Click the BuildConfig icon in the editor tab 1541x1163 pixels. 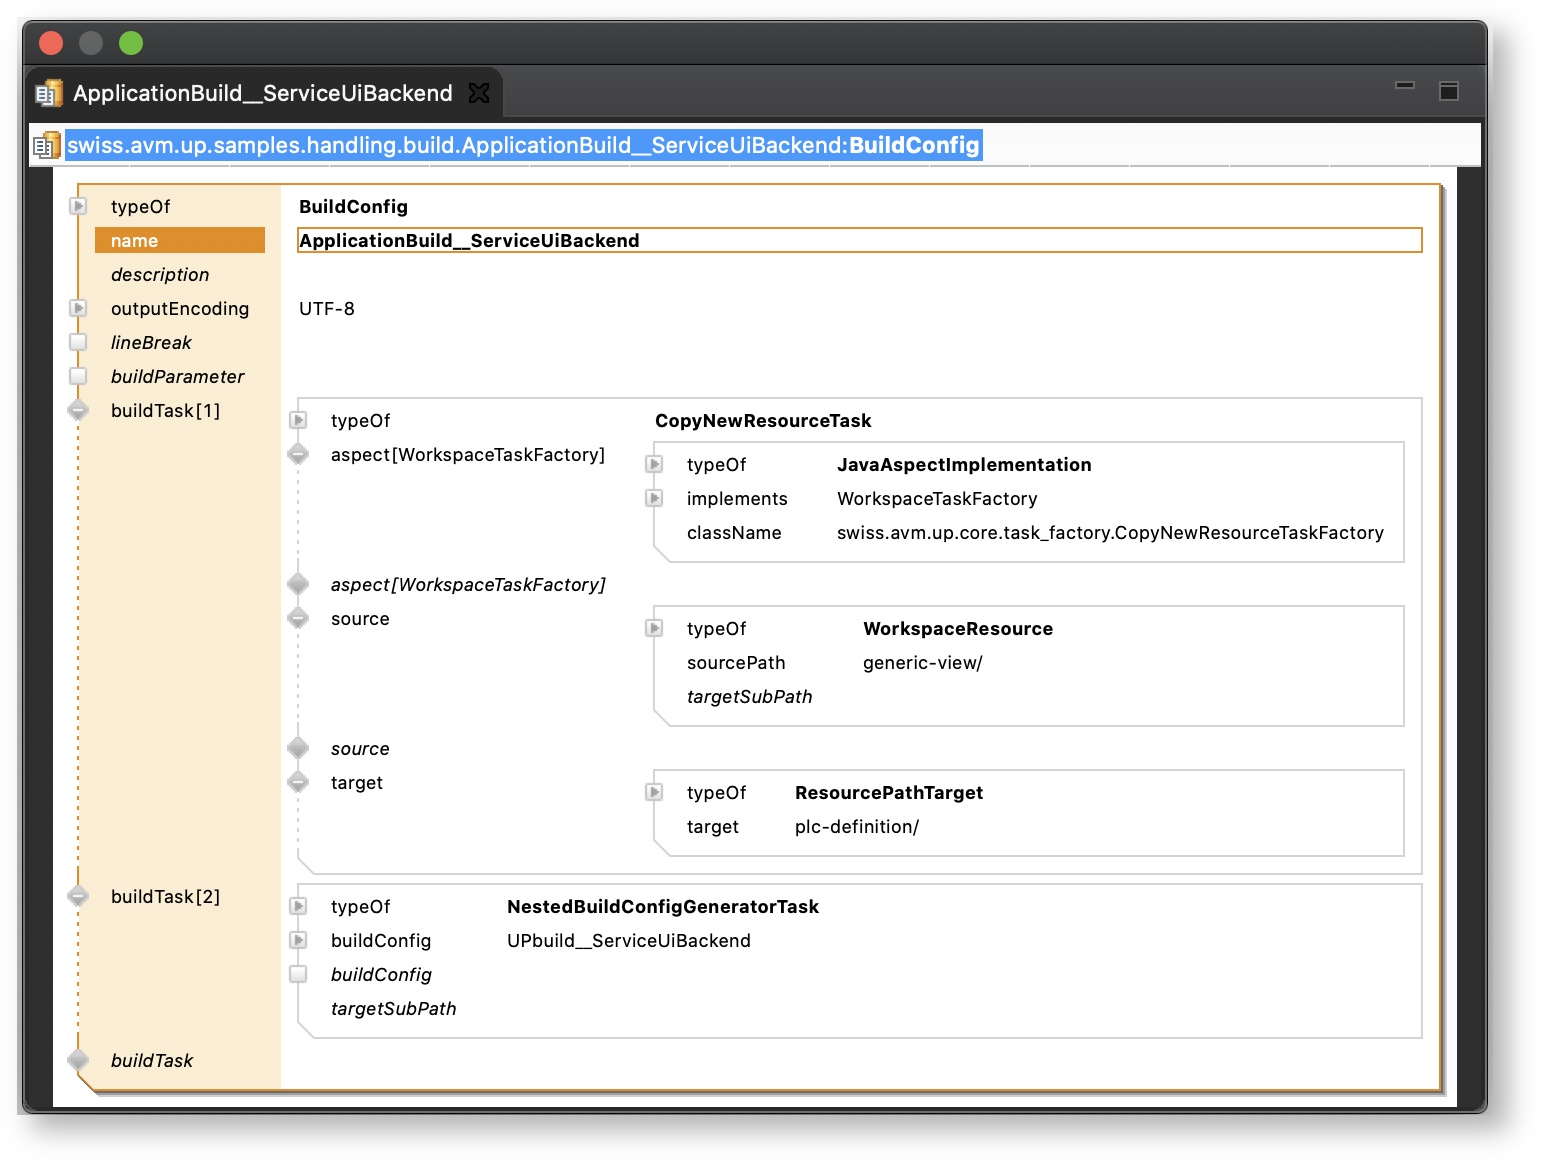(48, 94)
